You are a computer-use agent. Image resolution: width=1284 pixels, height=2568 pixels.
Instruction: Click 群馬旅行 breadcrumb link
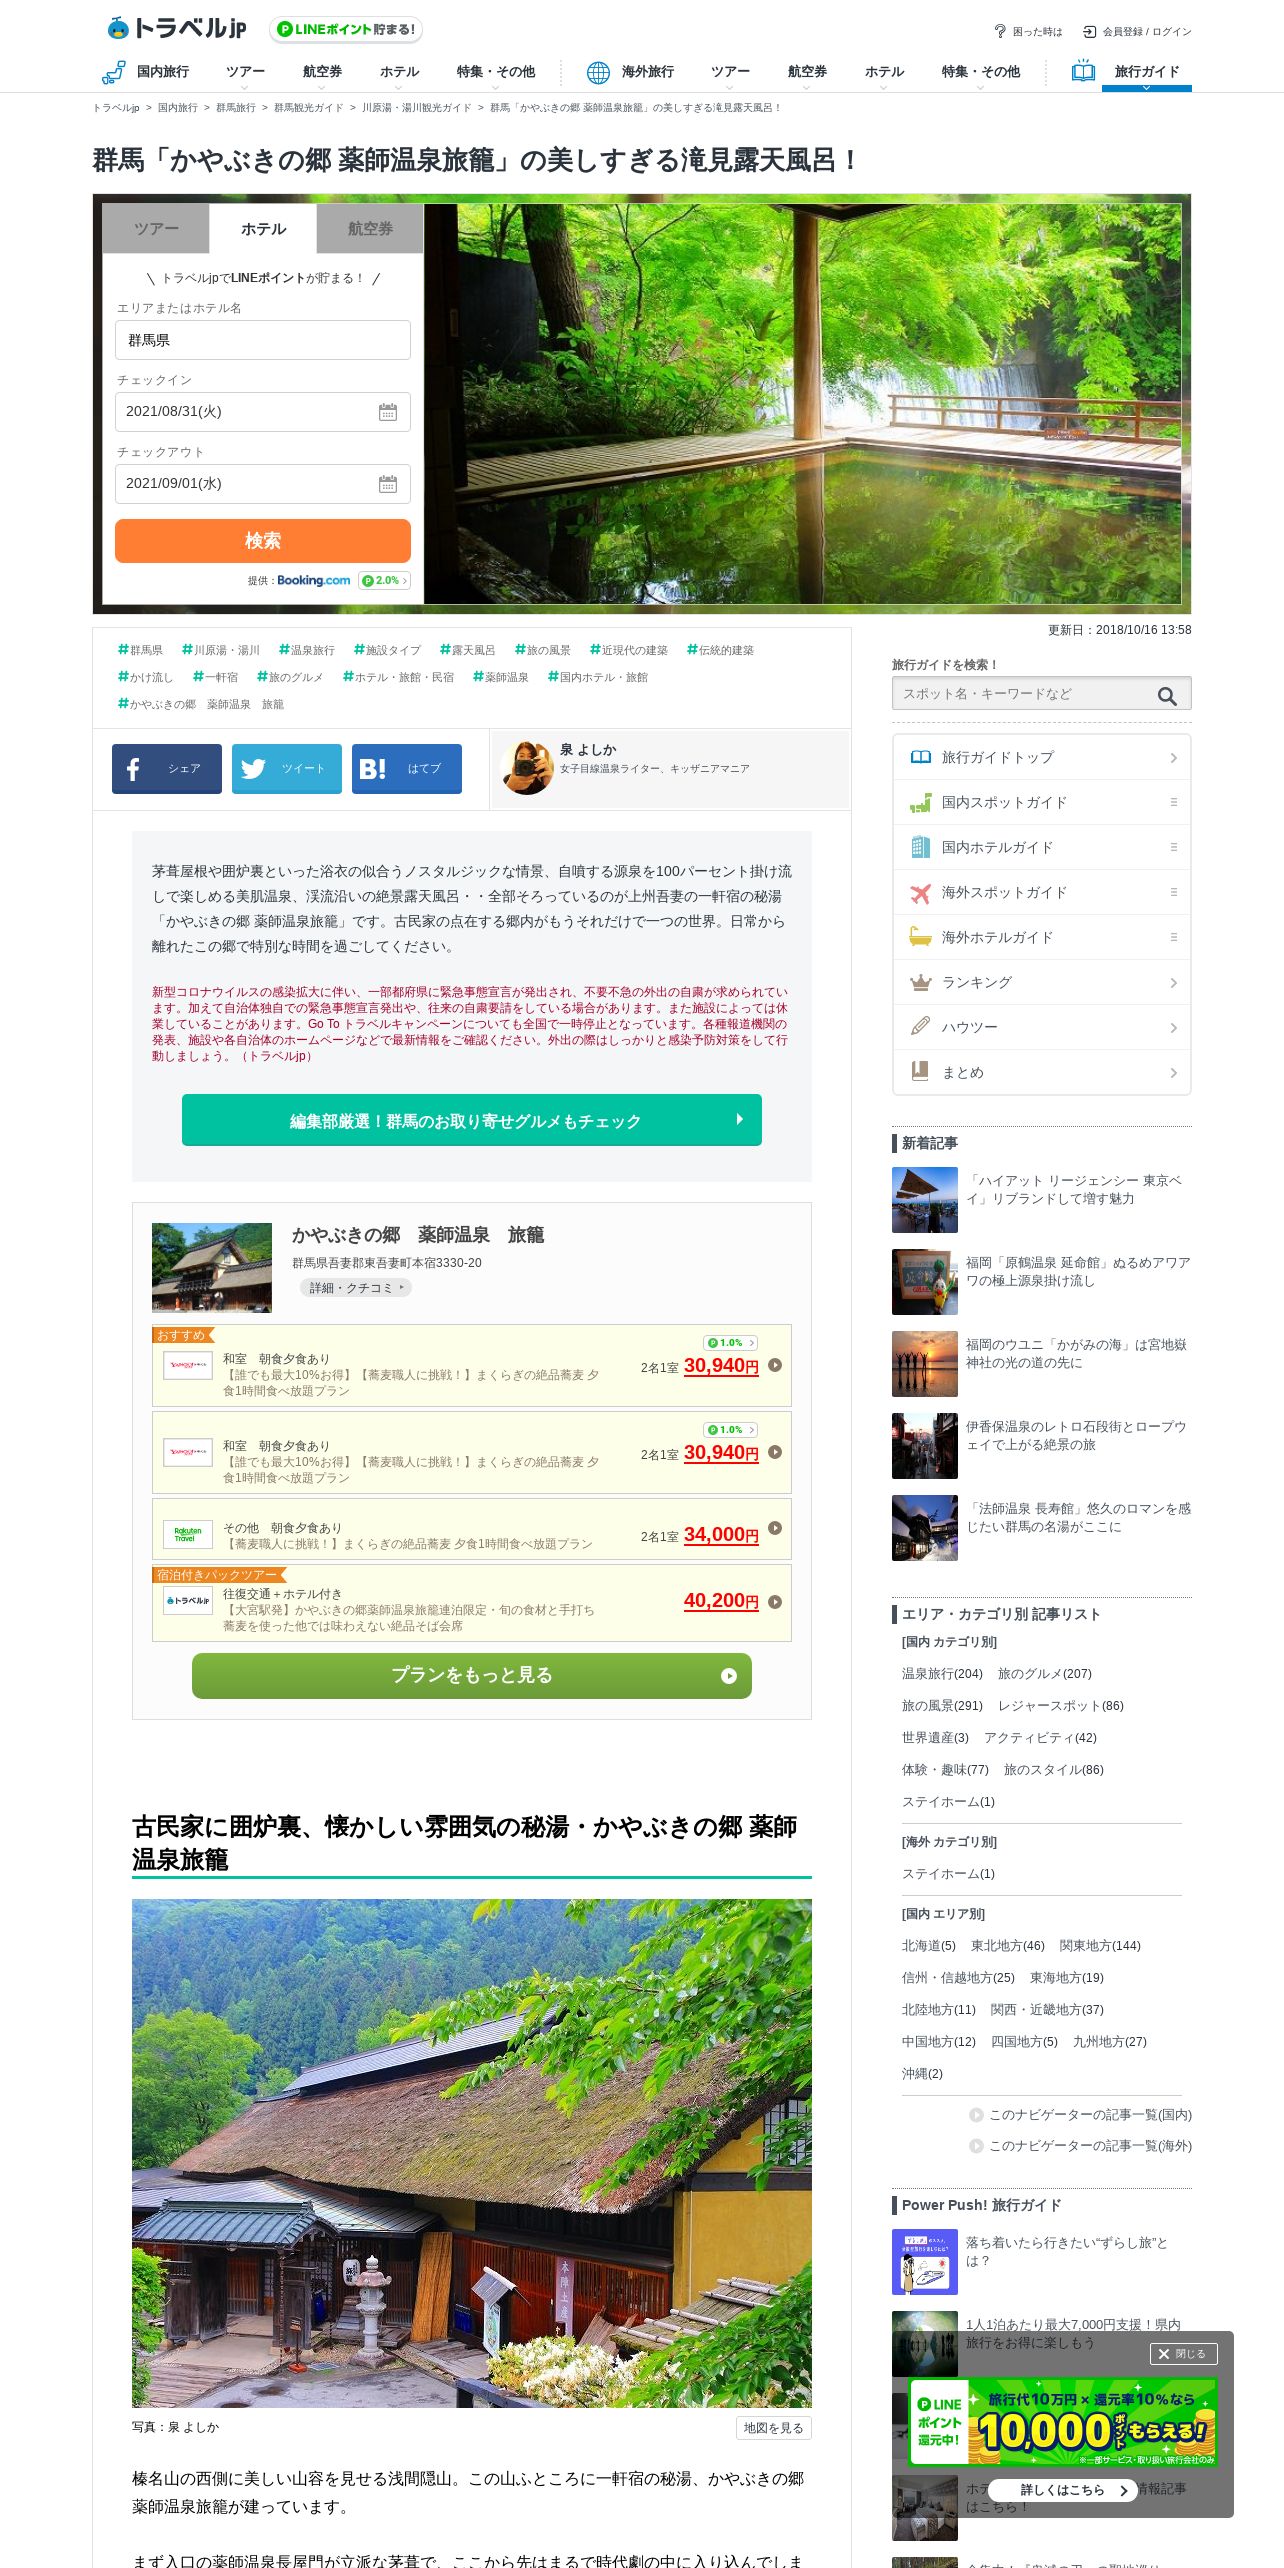point(235,108)
